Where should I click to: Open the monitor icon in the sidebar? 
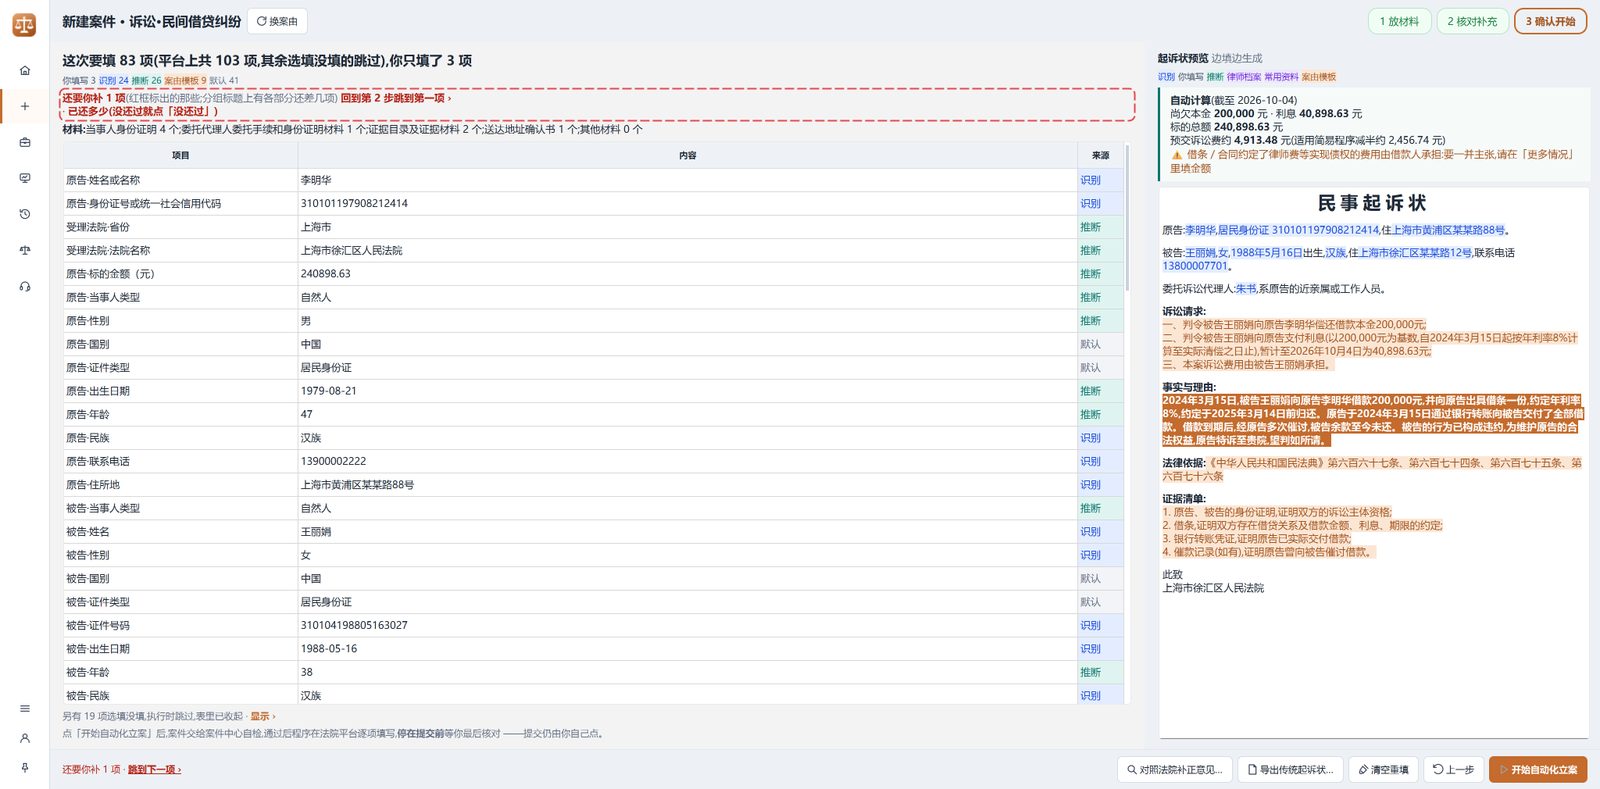(x=25, y=178)
